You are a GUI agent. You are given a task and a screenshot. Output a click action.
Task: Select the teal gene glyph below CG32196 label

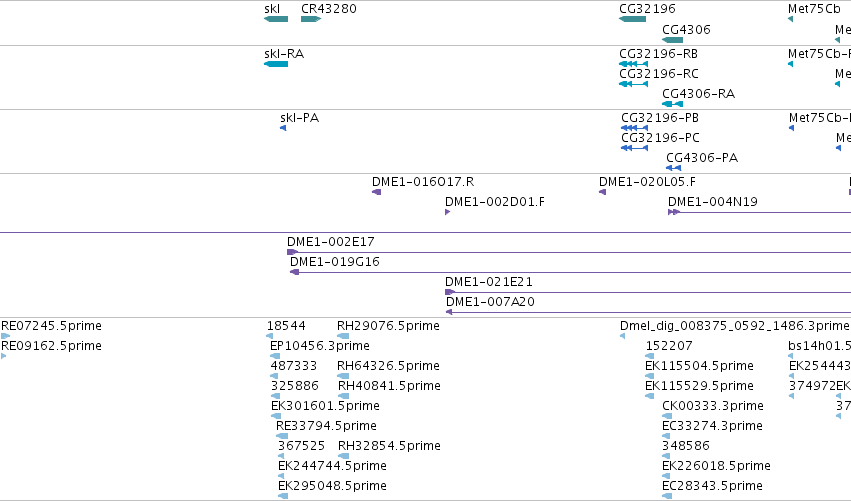tap(632, 19)
